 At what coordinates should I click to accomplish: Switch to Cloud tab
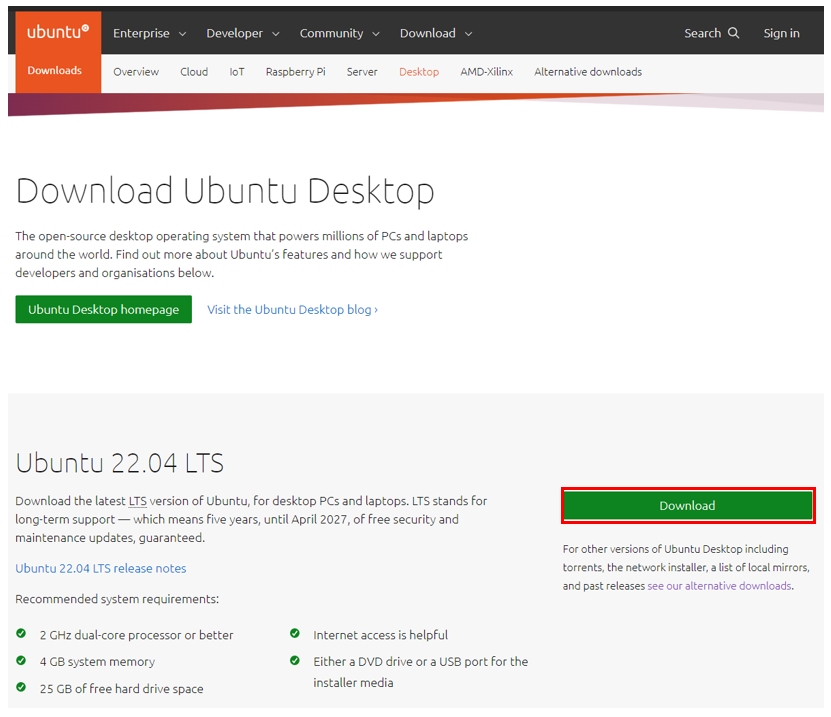[x=194, y=72]
